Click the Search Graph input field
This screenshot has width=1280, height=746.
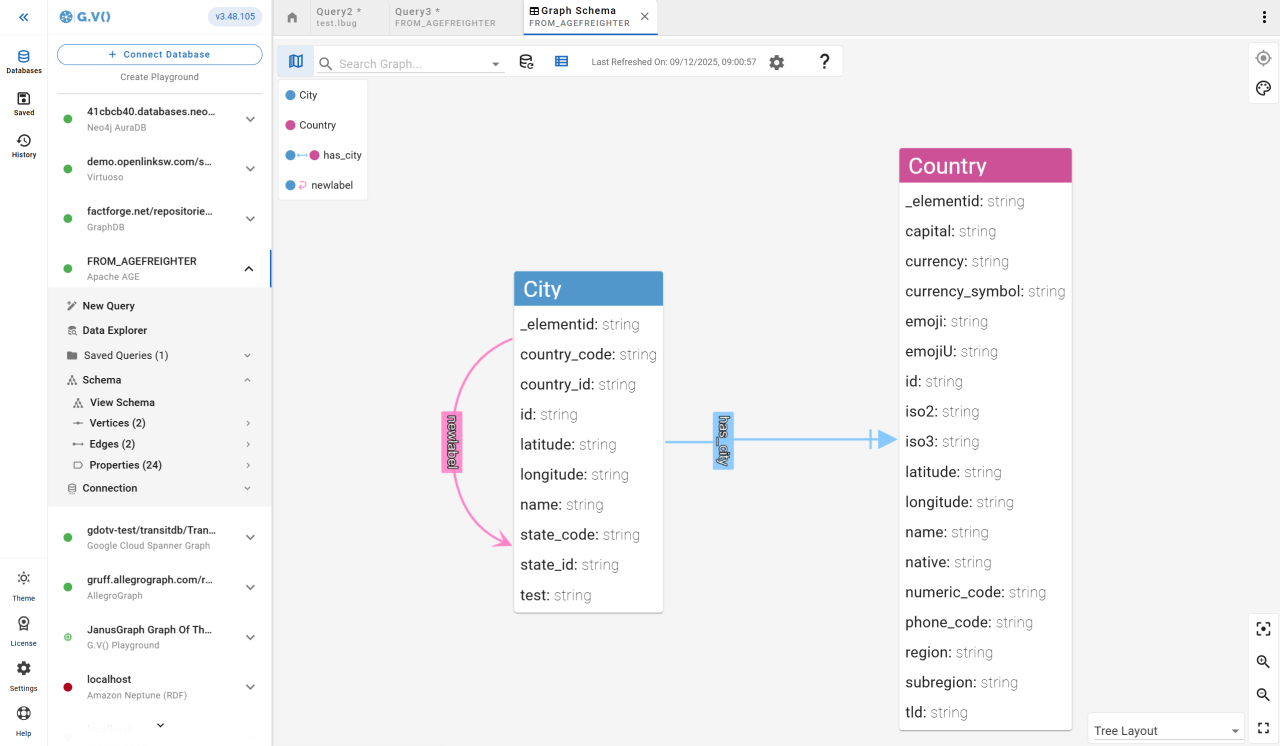tap(411, 64)
